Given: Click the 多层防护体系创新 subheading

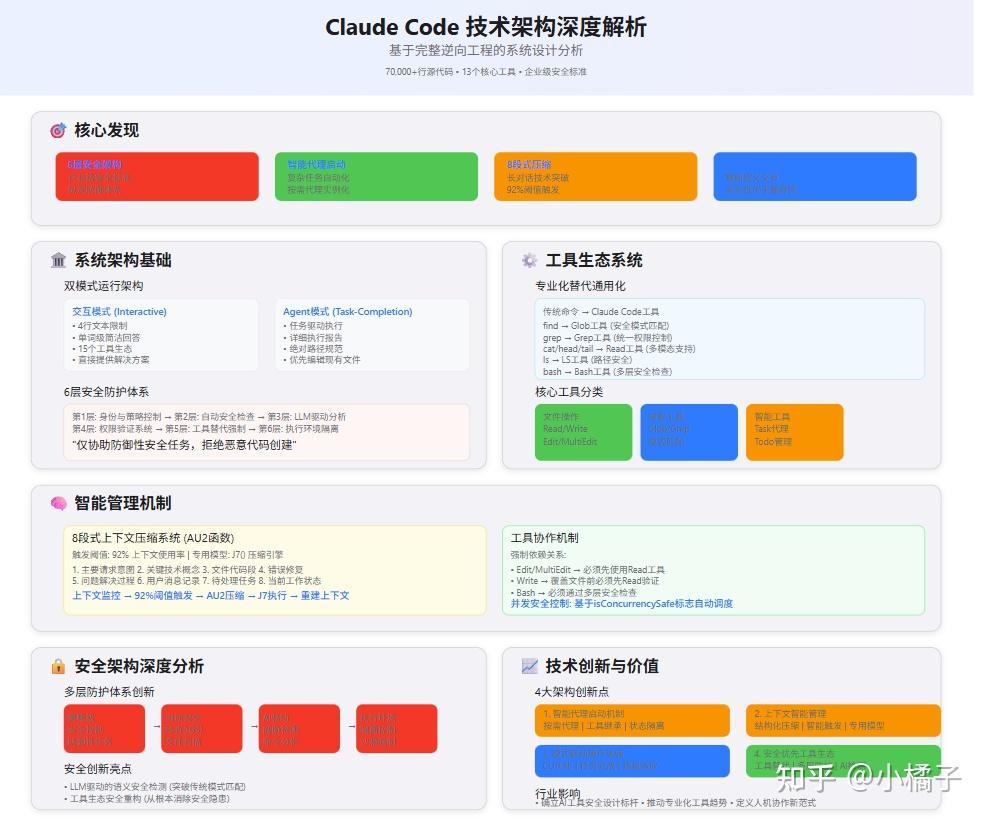Looking at the screenshot, I should click(109, 692).
